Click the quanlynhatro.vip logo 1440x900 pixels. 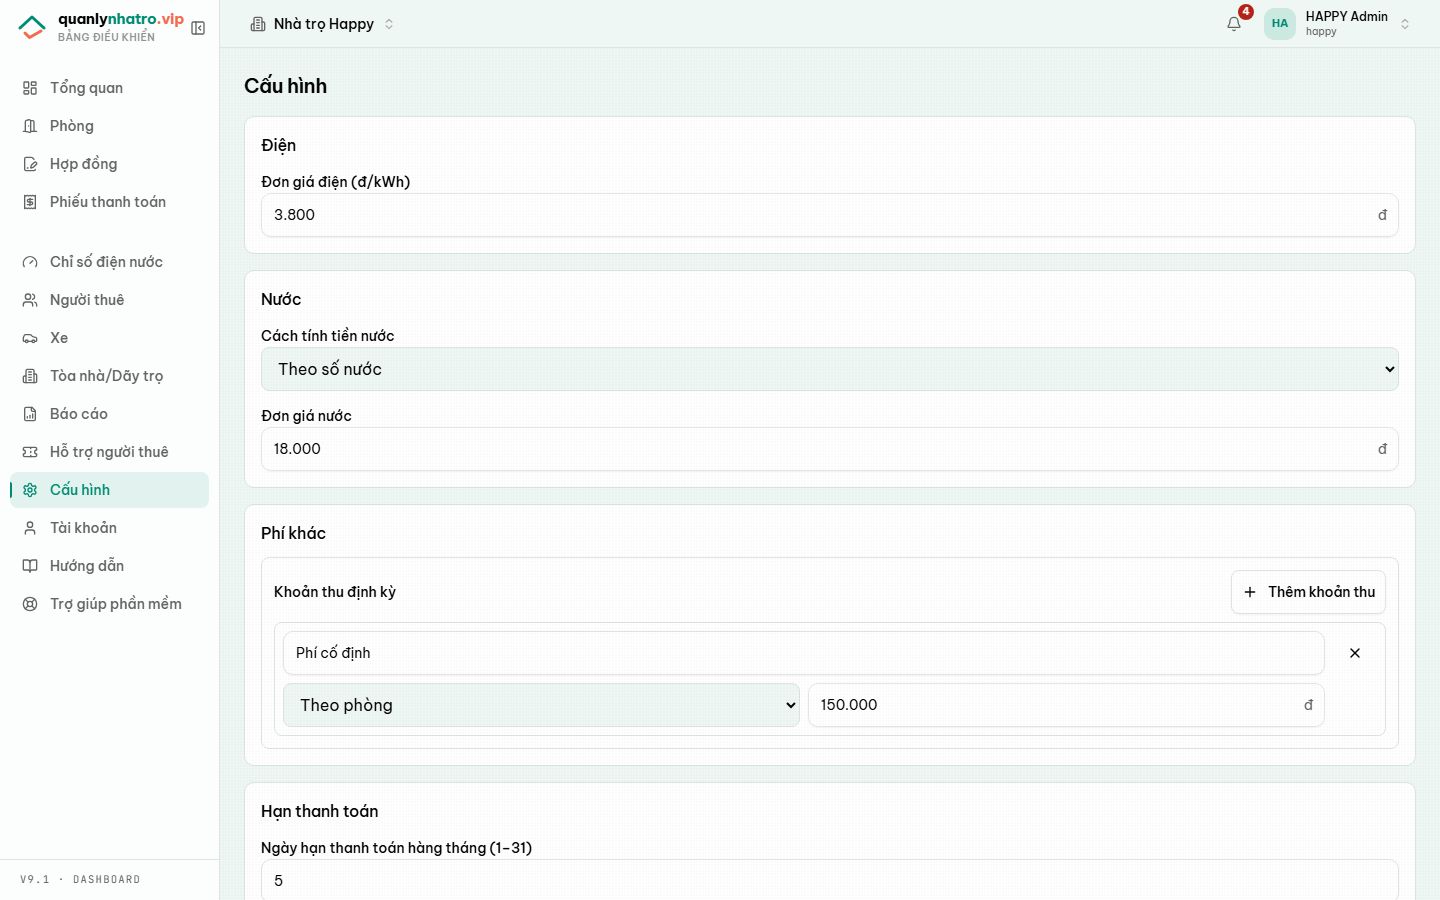coord(101,27)
